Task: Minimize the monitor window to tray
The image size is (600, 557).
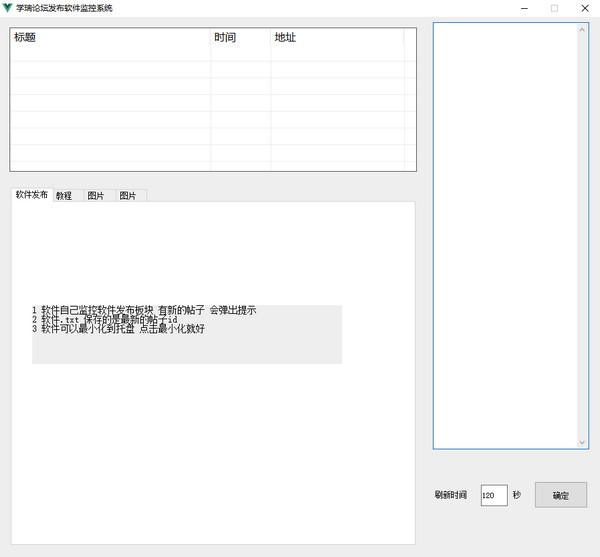Action: [521, 8]
